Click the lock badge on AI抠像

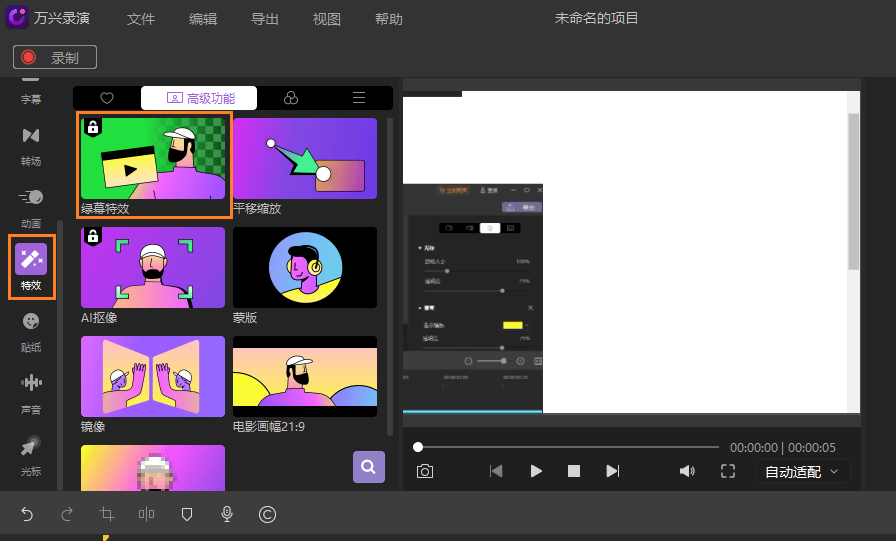[x=93, y=235]
